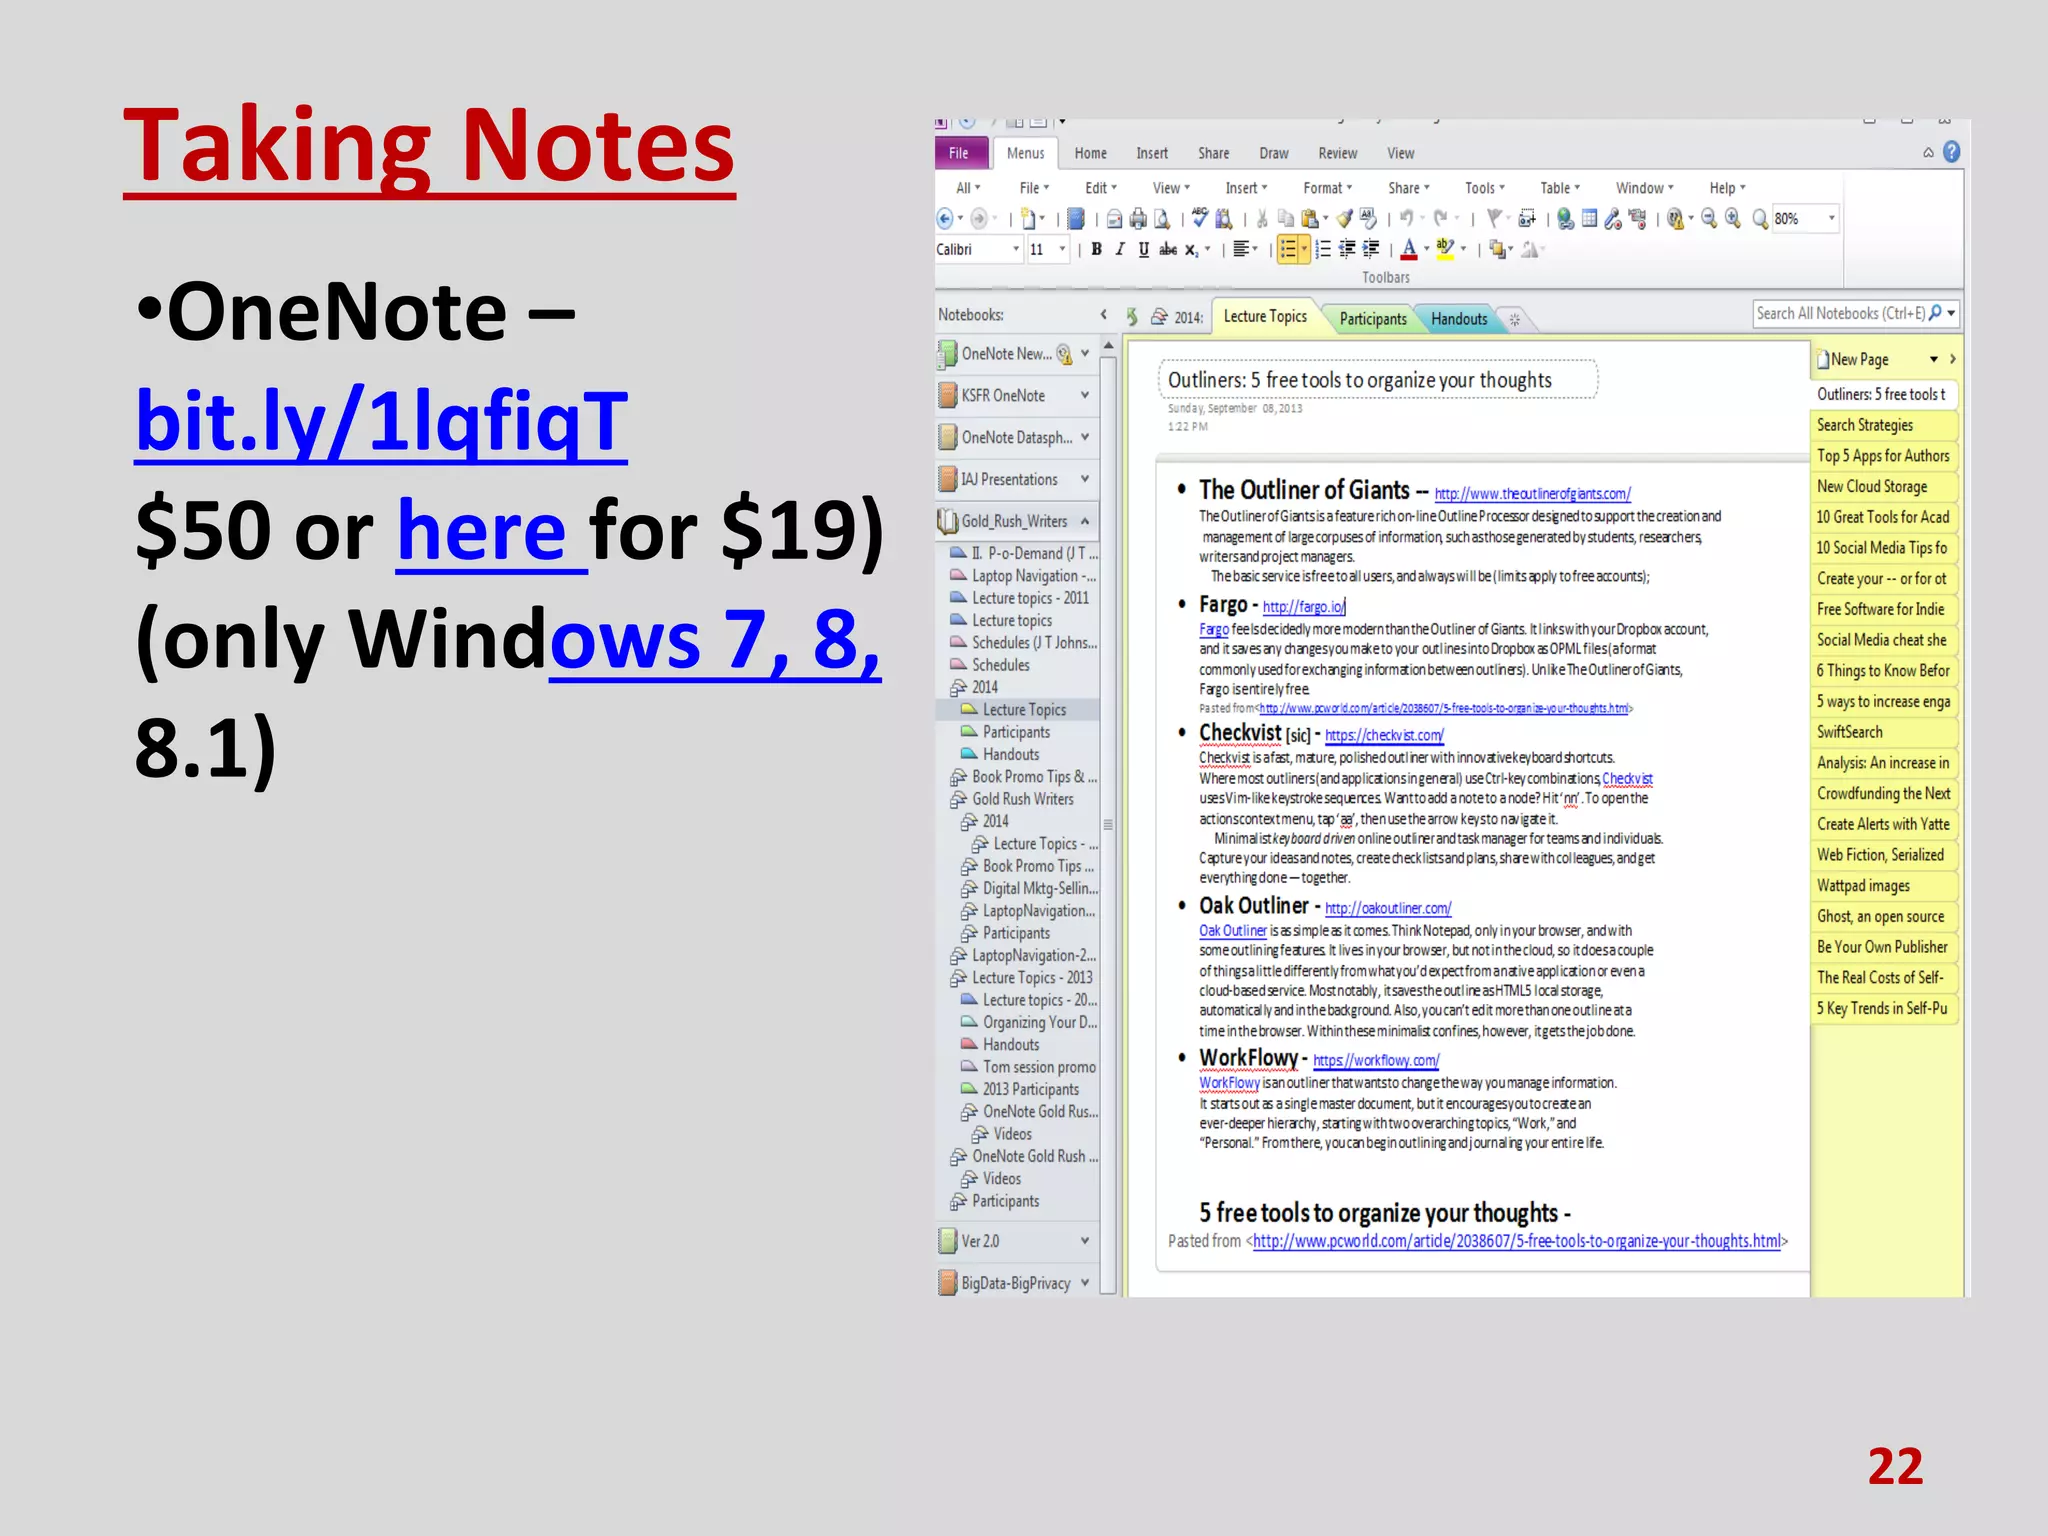Open the theoutlinerofgiants.com link
Viewport: 2048px width, 1536px height.
click(1532, 494)
